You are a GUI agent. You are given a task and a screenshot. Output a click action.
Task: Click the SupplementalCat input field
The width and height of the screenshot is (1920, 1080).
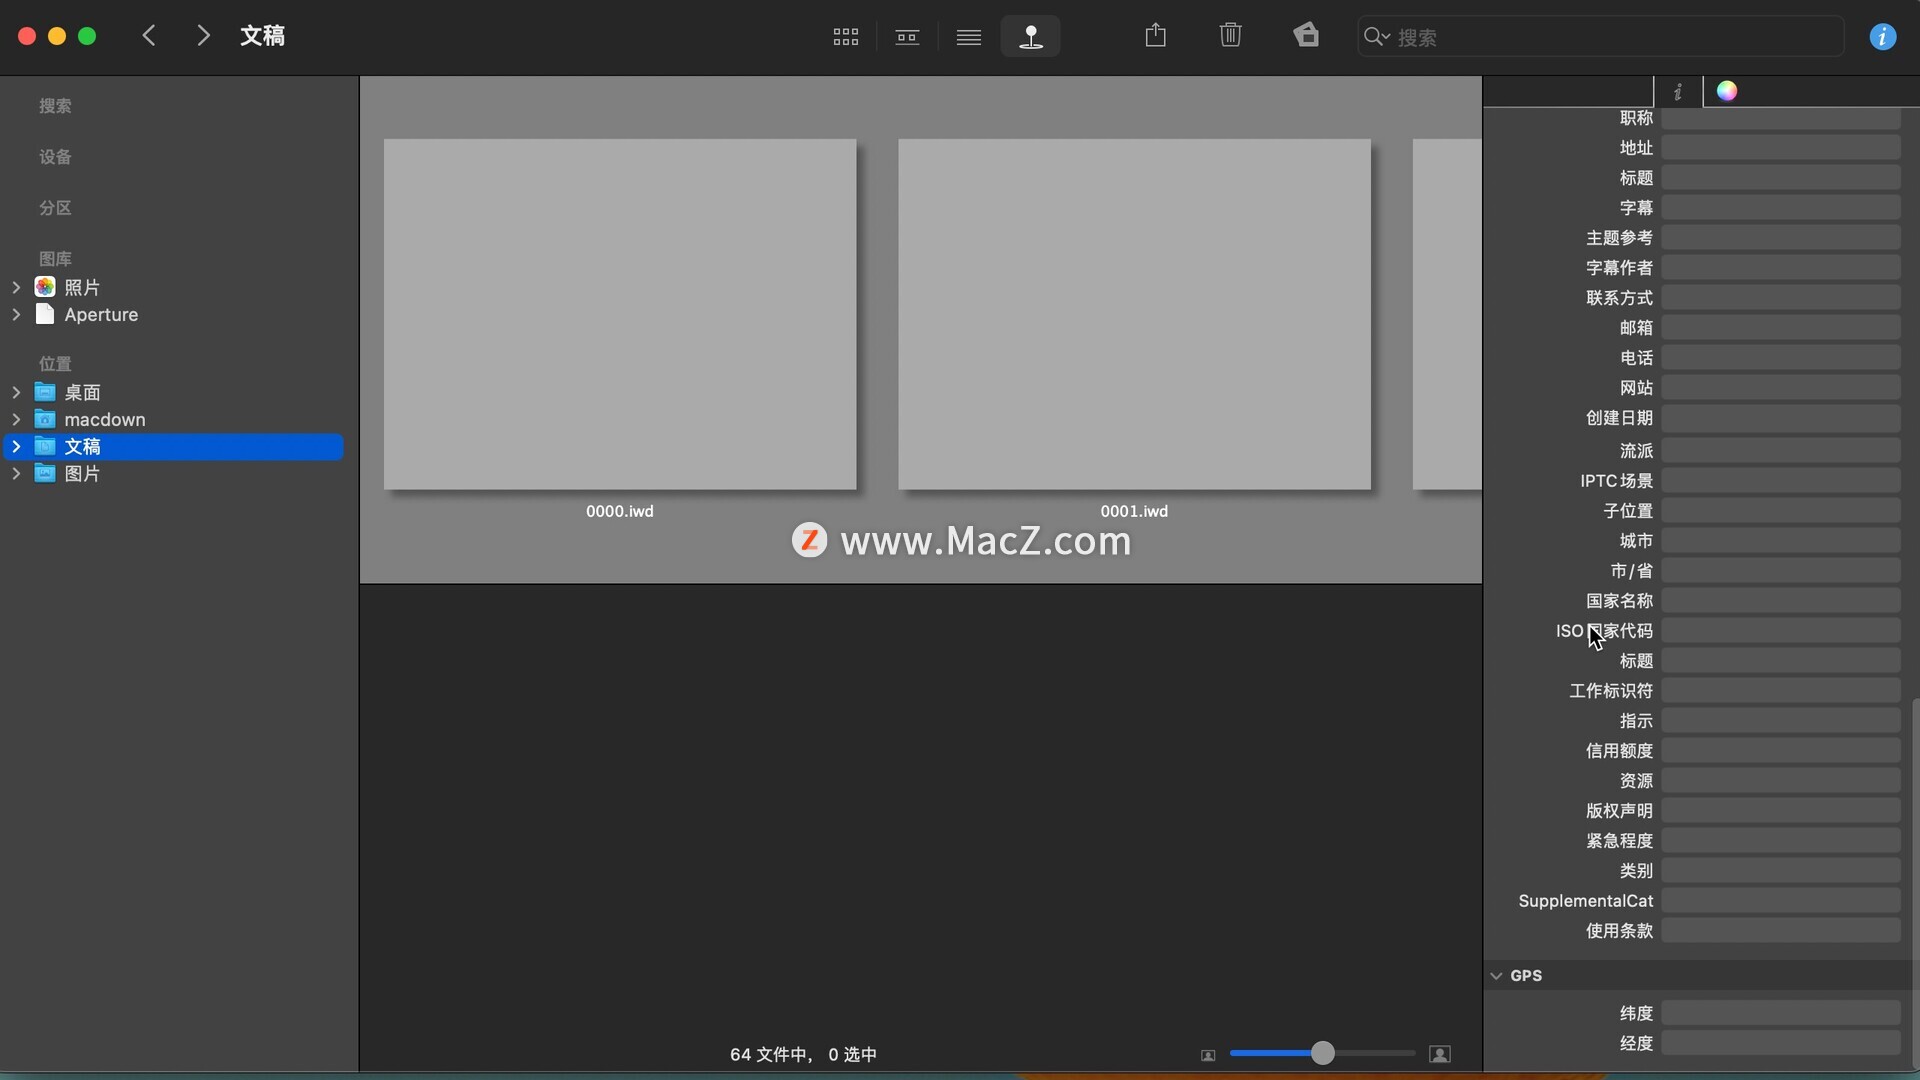click(x=1781, y=900)
